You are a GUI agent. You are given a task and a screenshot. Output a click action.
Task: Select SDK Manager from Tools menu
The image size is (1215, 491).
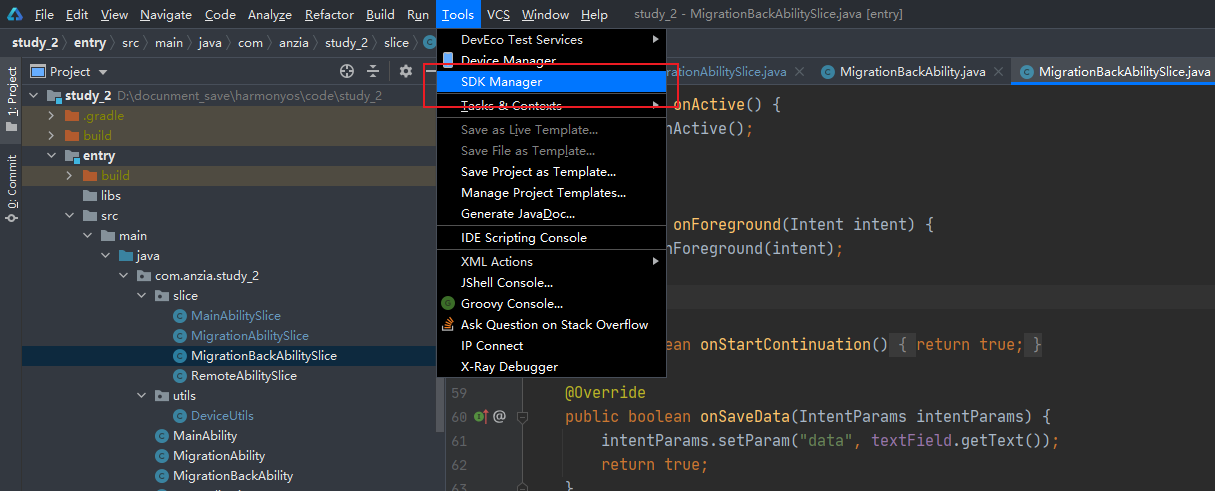click(501, 81)
